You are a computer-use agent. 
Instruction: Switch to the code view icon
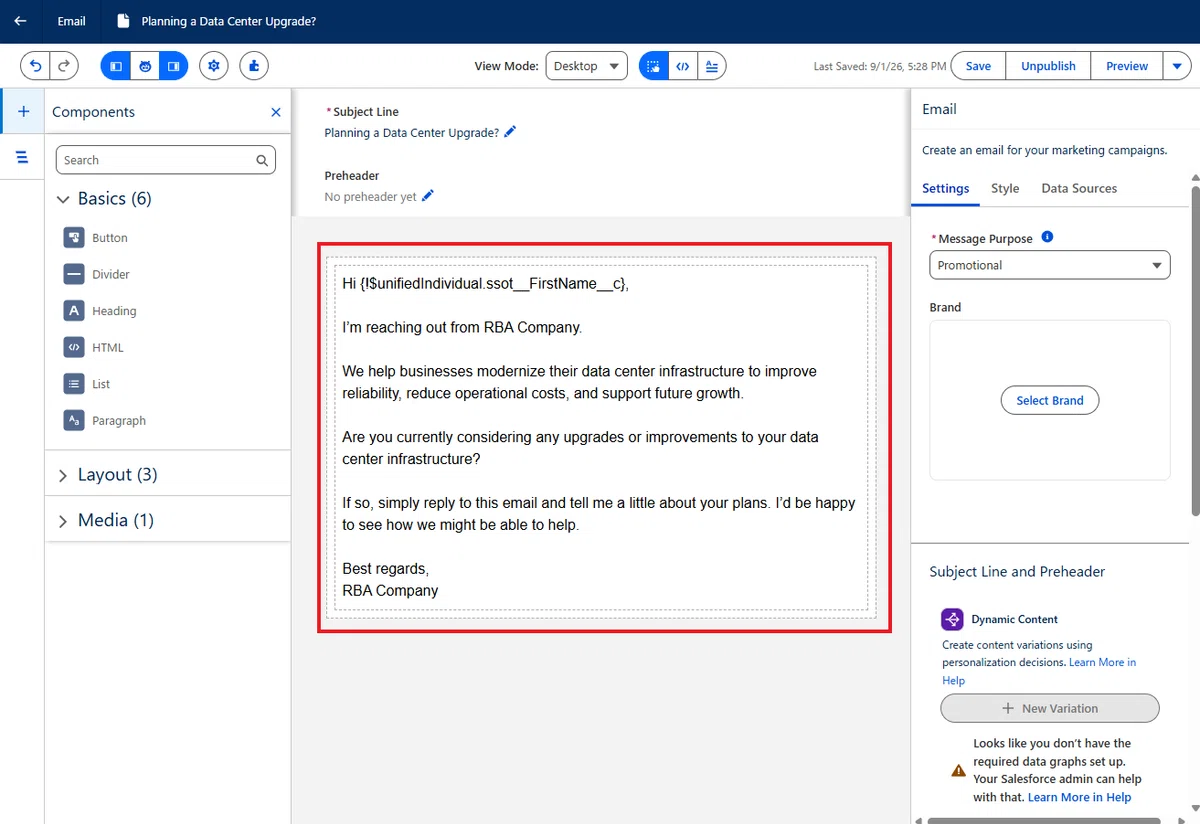point(682,66)
